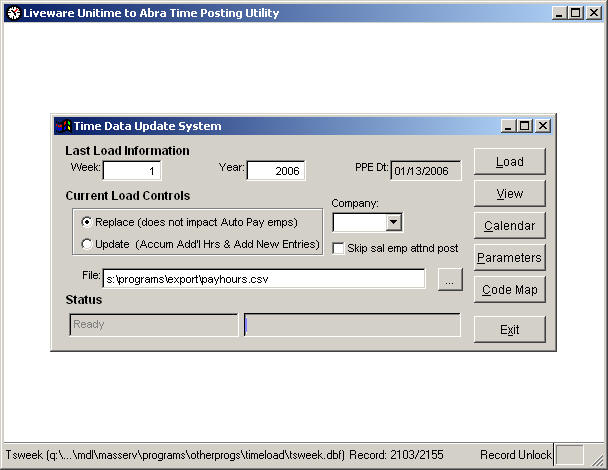Screen dimensions: 608x470
Task: Click the Record: 2103/2155 status text
Action: (x=396, y=454)
